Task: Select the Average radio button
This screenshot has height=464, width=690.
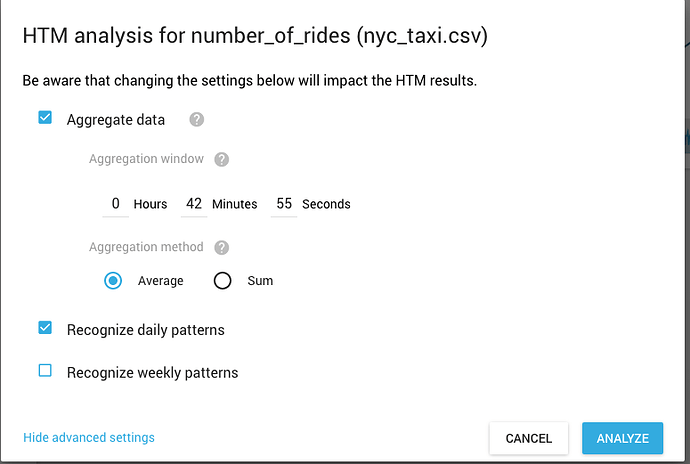Action: (113, 280)
